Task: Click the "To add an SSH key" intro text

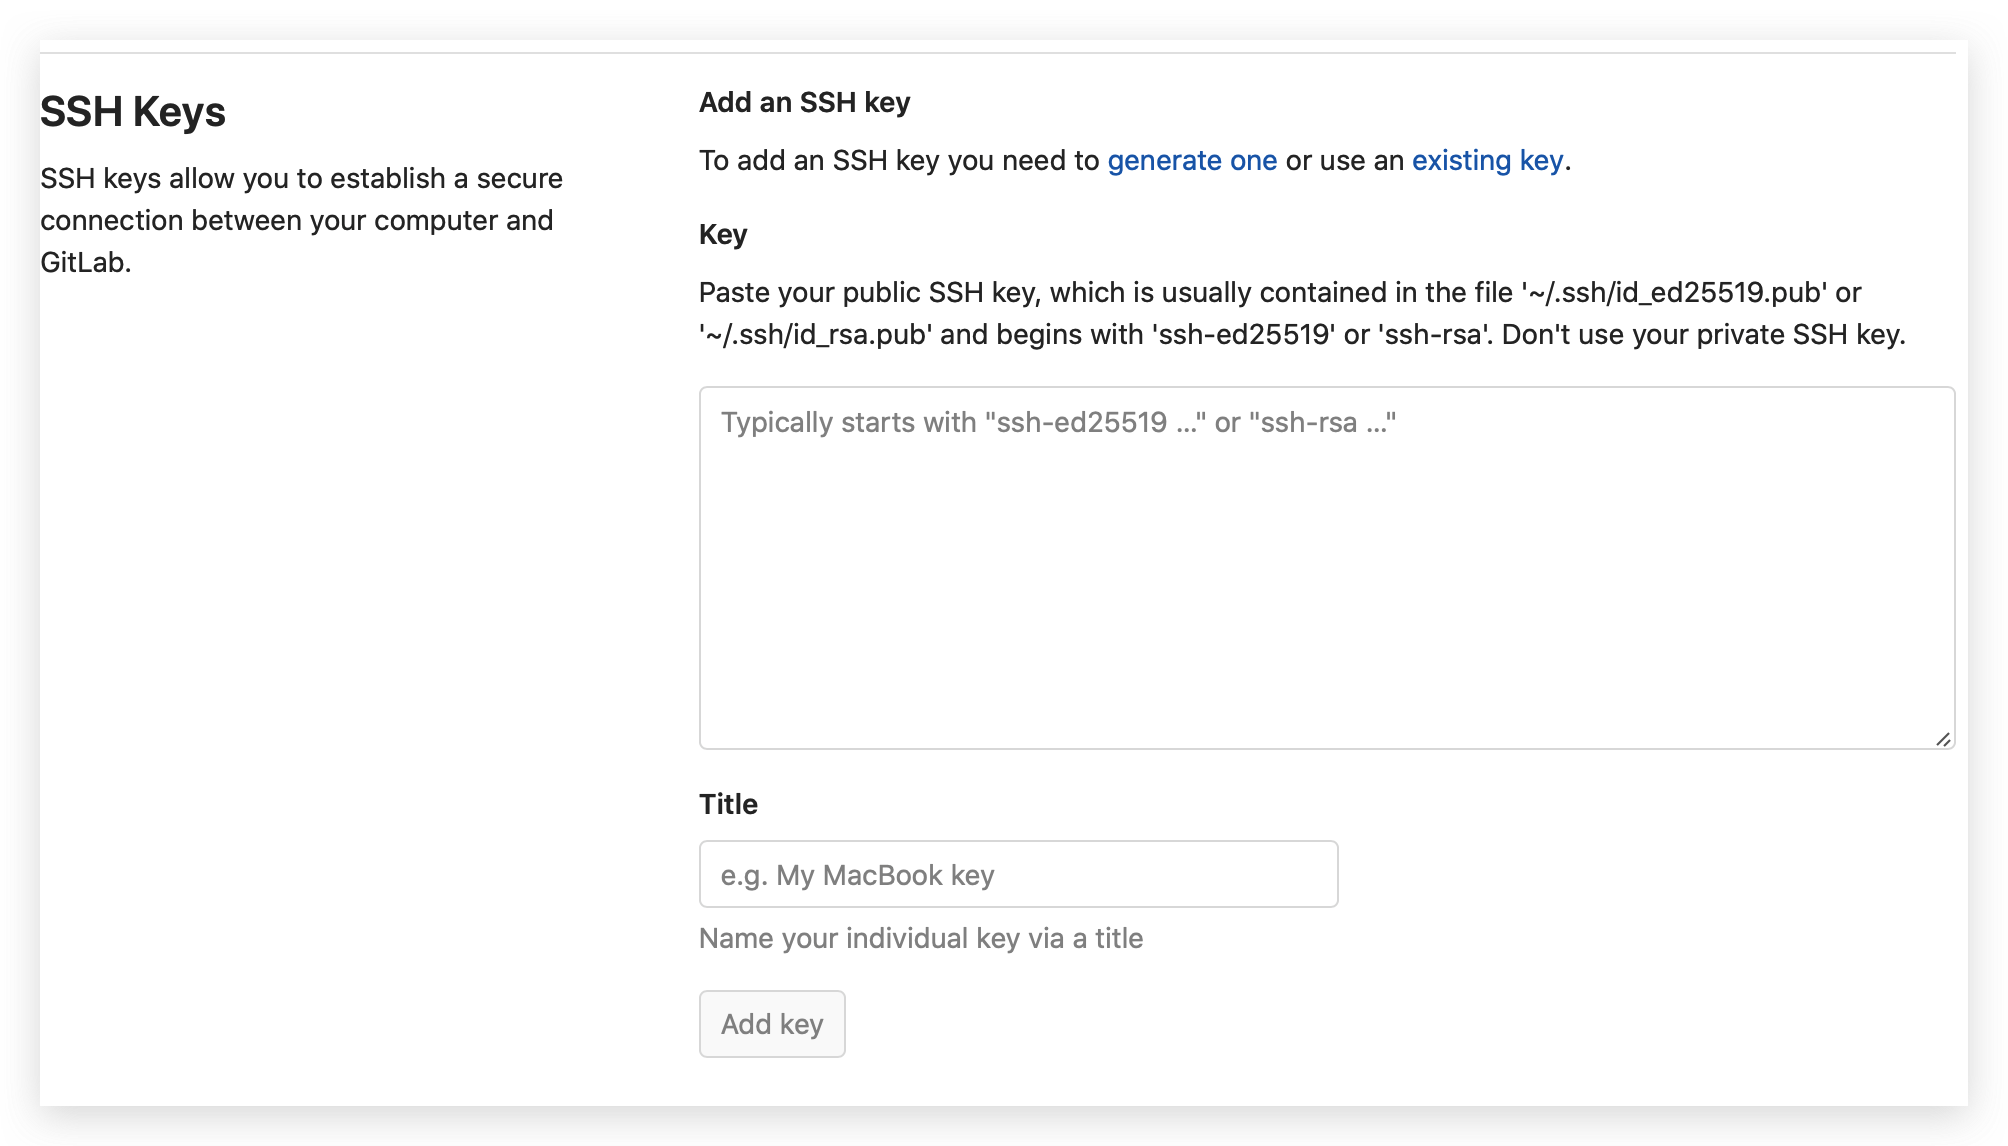Action: (x=899, y=160)
